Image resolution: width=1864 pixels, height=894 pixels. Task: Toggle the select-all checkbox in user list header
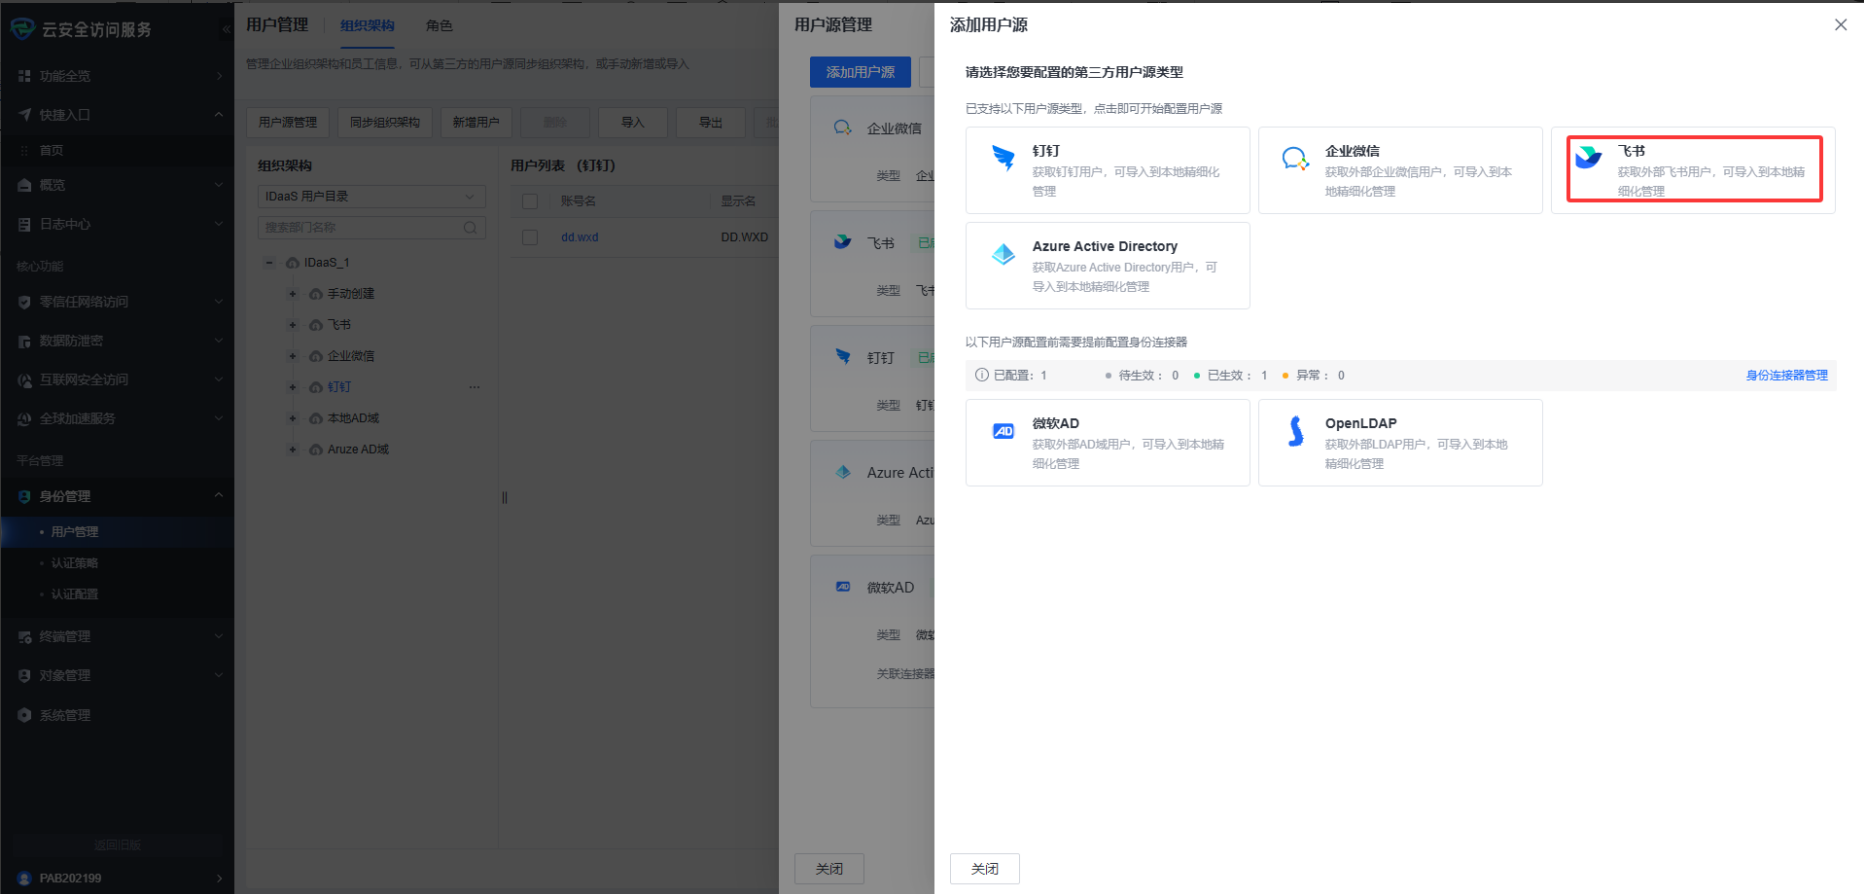[x=530, y=202]
